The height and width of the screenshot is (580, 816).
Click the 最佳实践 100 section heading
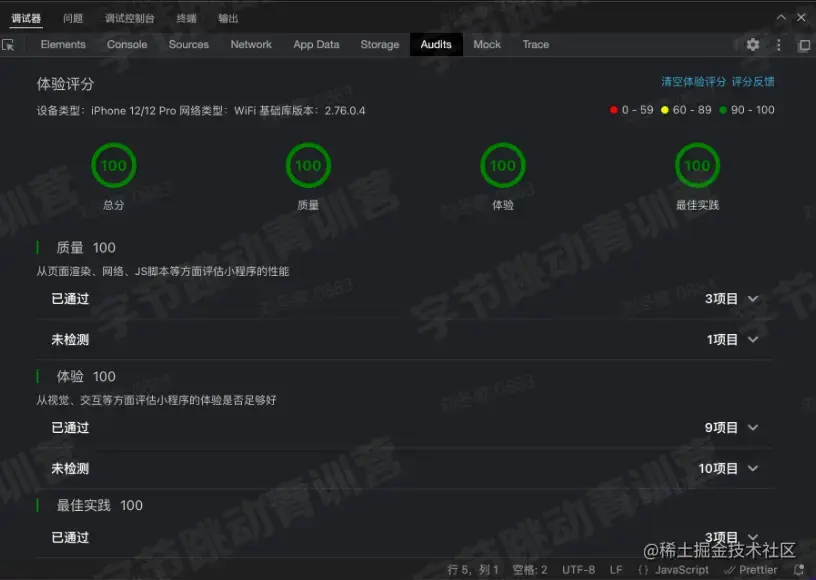coord(99,506)
